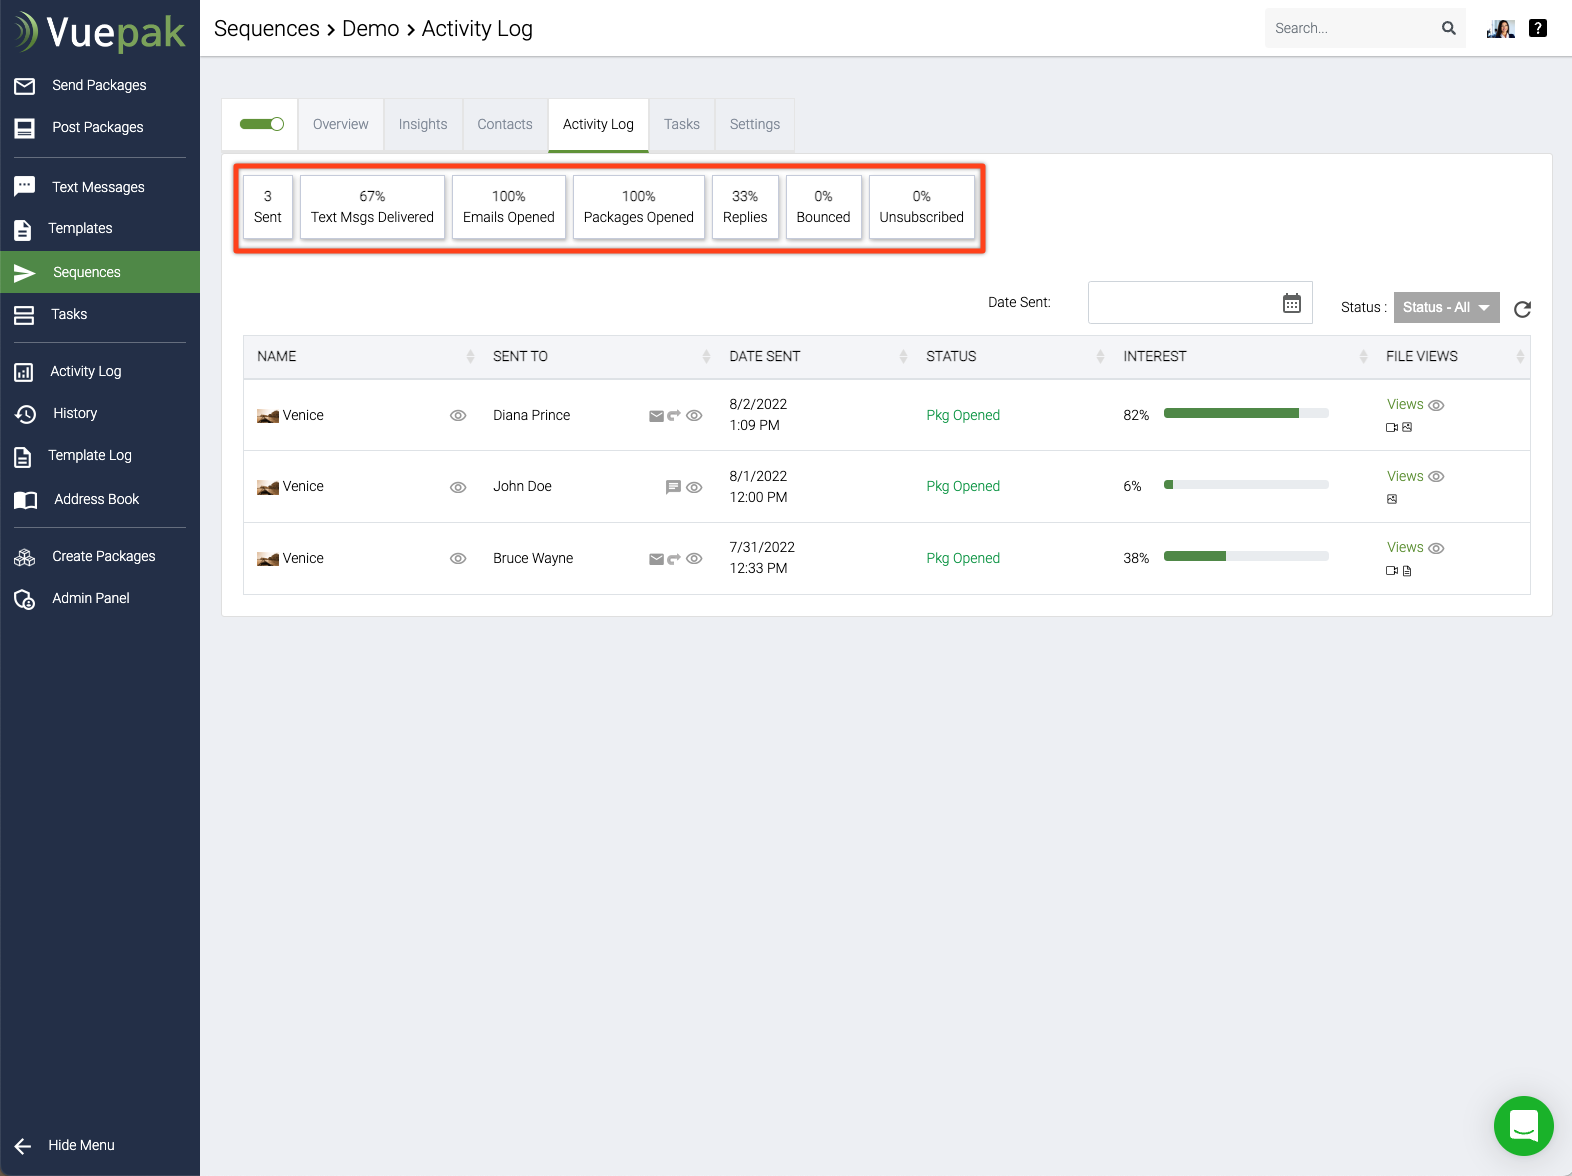Click the text message icon for John Doe
This screenshot has width=1572, height=1176.
pyautogui.click(x=673, y=487)
